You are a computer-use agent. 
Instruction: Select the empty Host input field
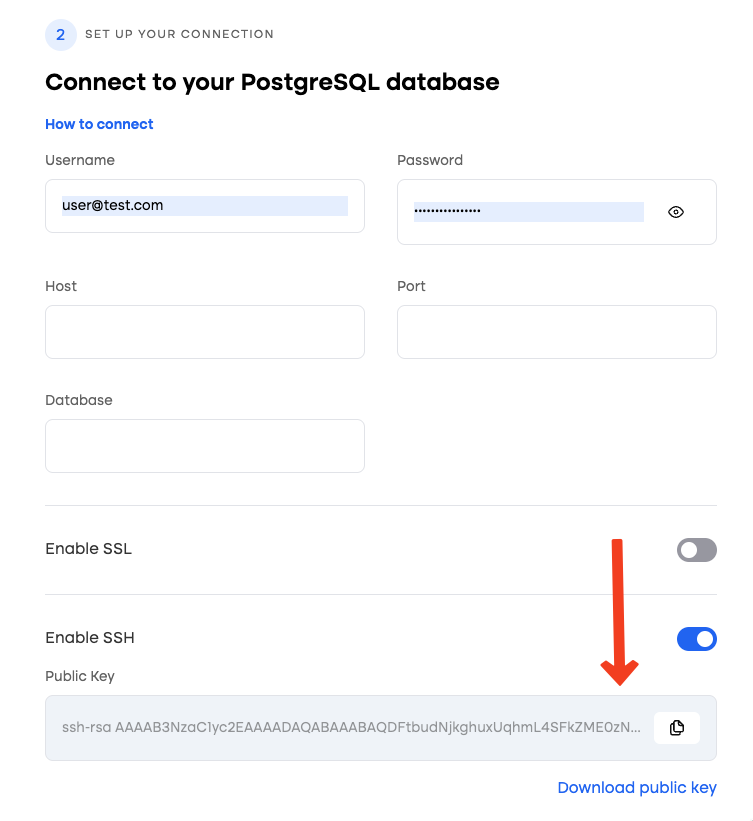click(x=204, y=332)
